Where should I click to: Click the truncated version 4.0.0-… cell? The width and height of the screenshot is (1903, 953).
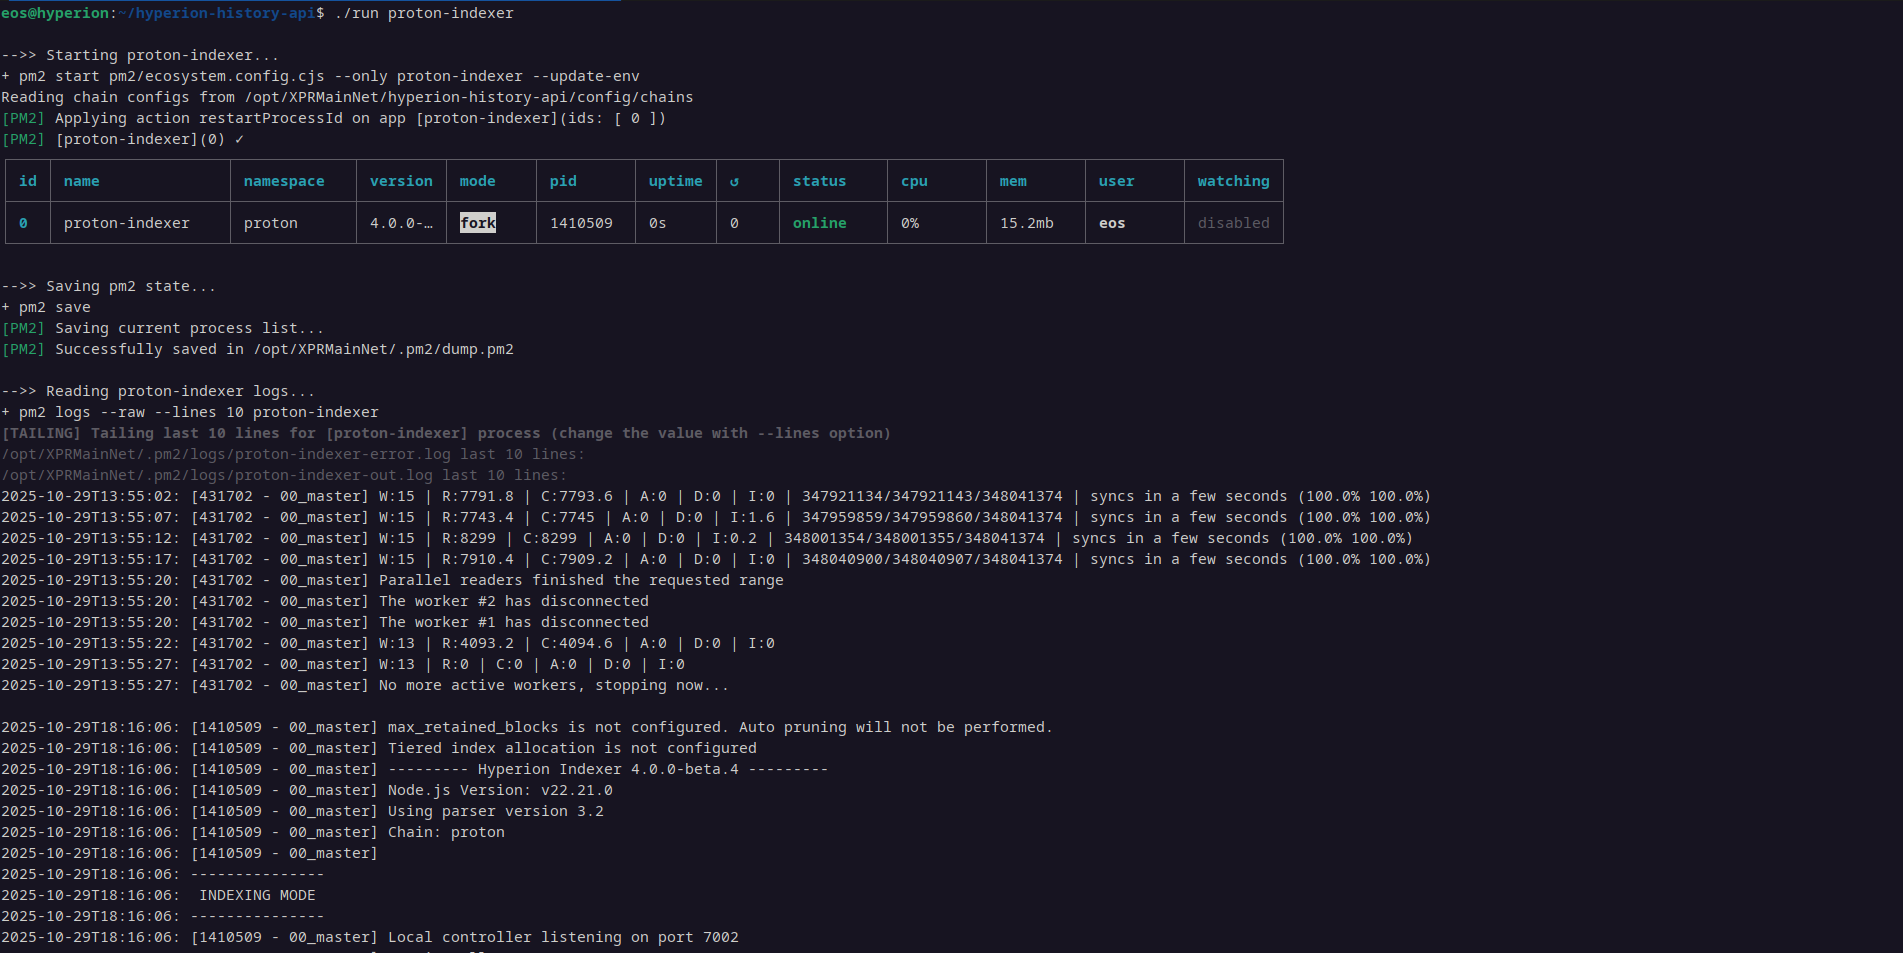coord(401,223)
